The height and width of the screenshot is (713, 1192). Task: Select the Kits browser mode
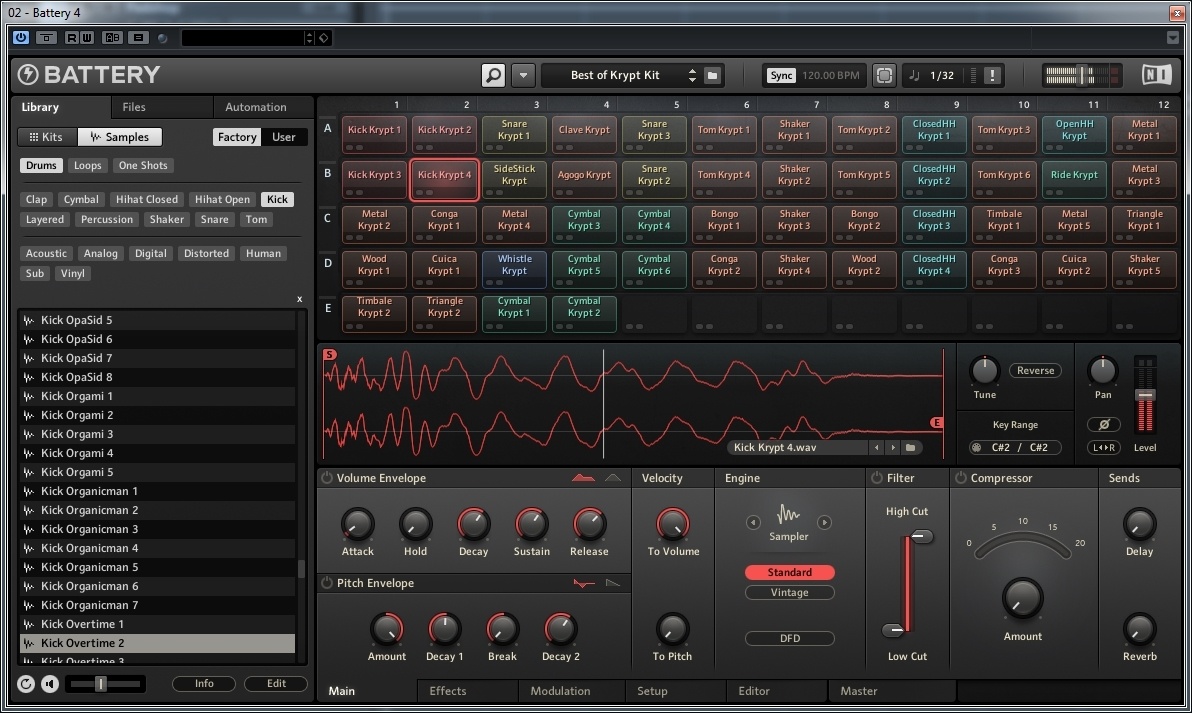click(46, 137)
